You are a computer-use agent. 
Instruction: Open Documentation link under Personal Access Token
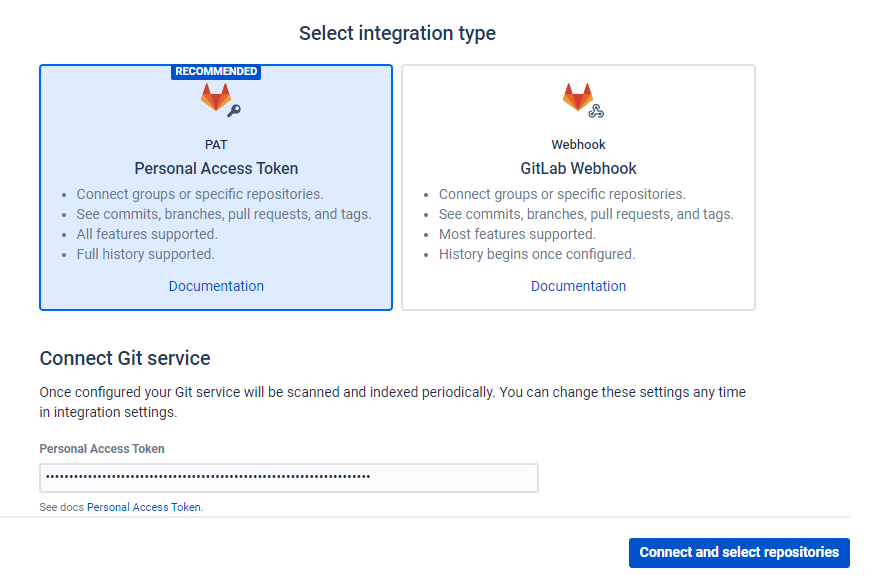click(x=216, y=286)
